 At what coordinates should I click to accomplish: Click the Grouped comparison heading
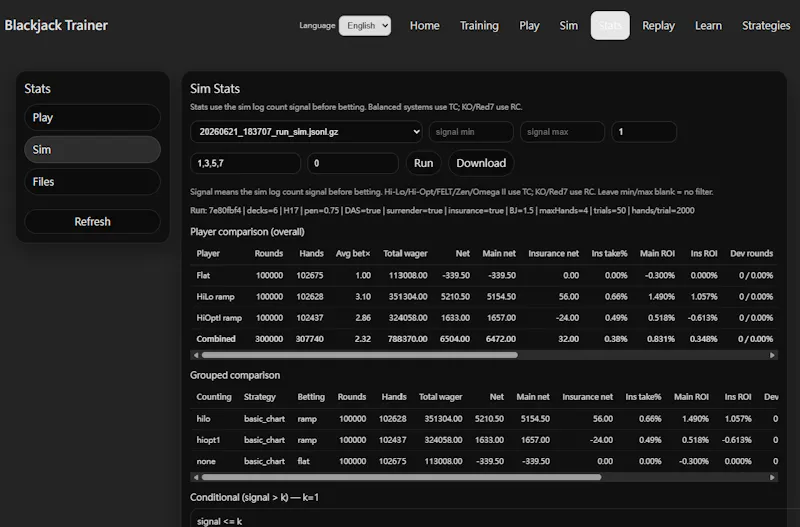pos(235,375)
